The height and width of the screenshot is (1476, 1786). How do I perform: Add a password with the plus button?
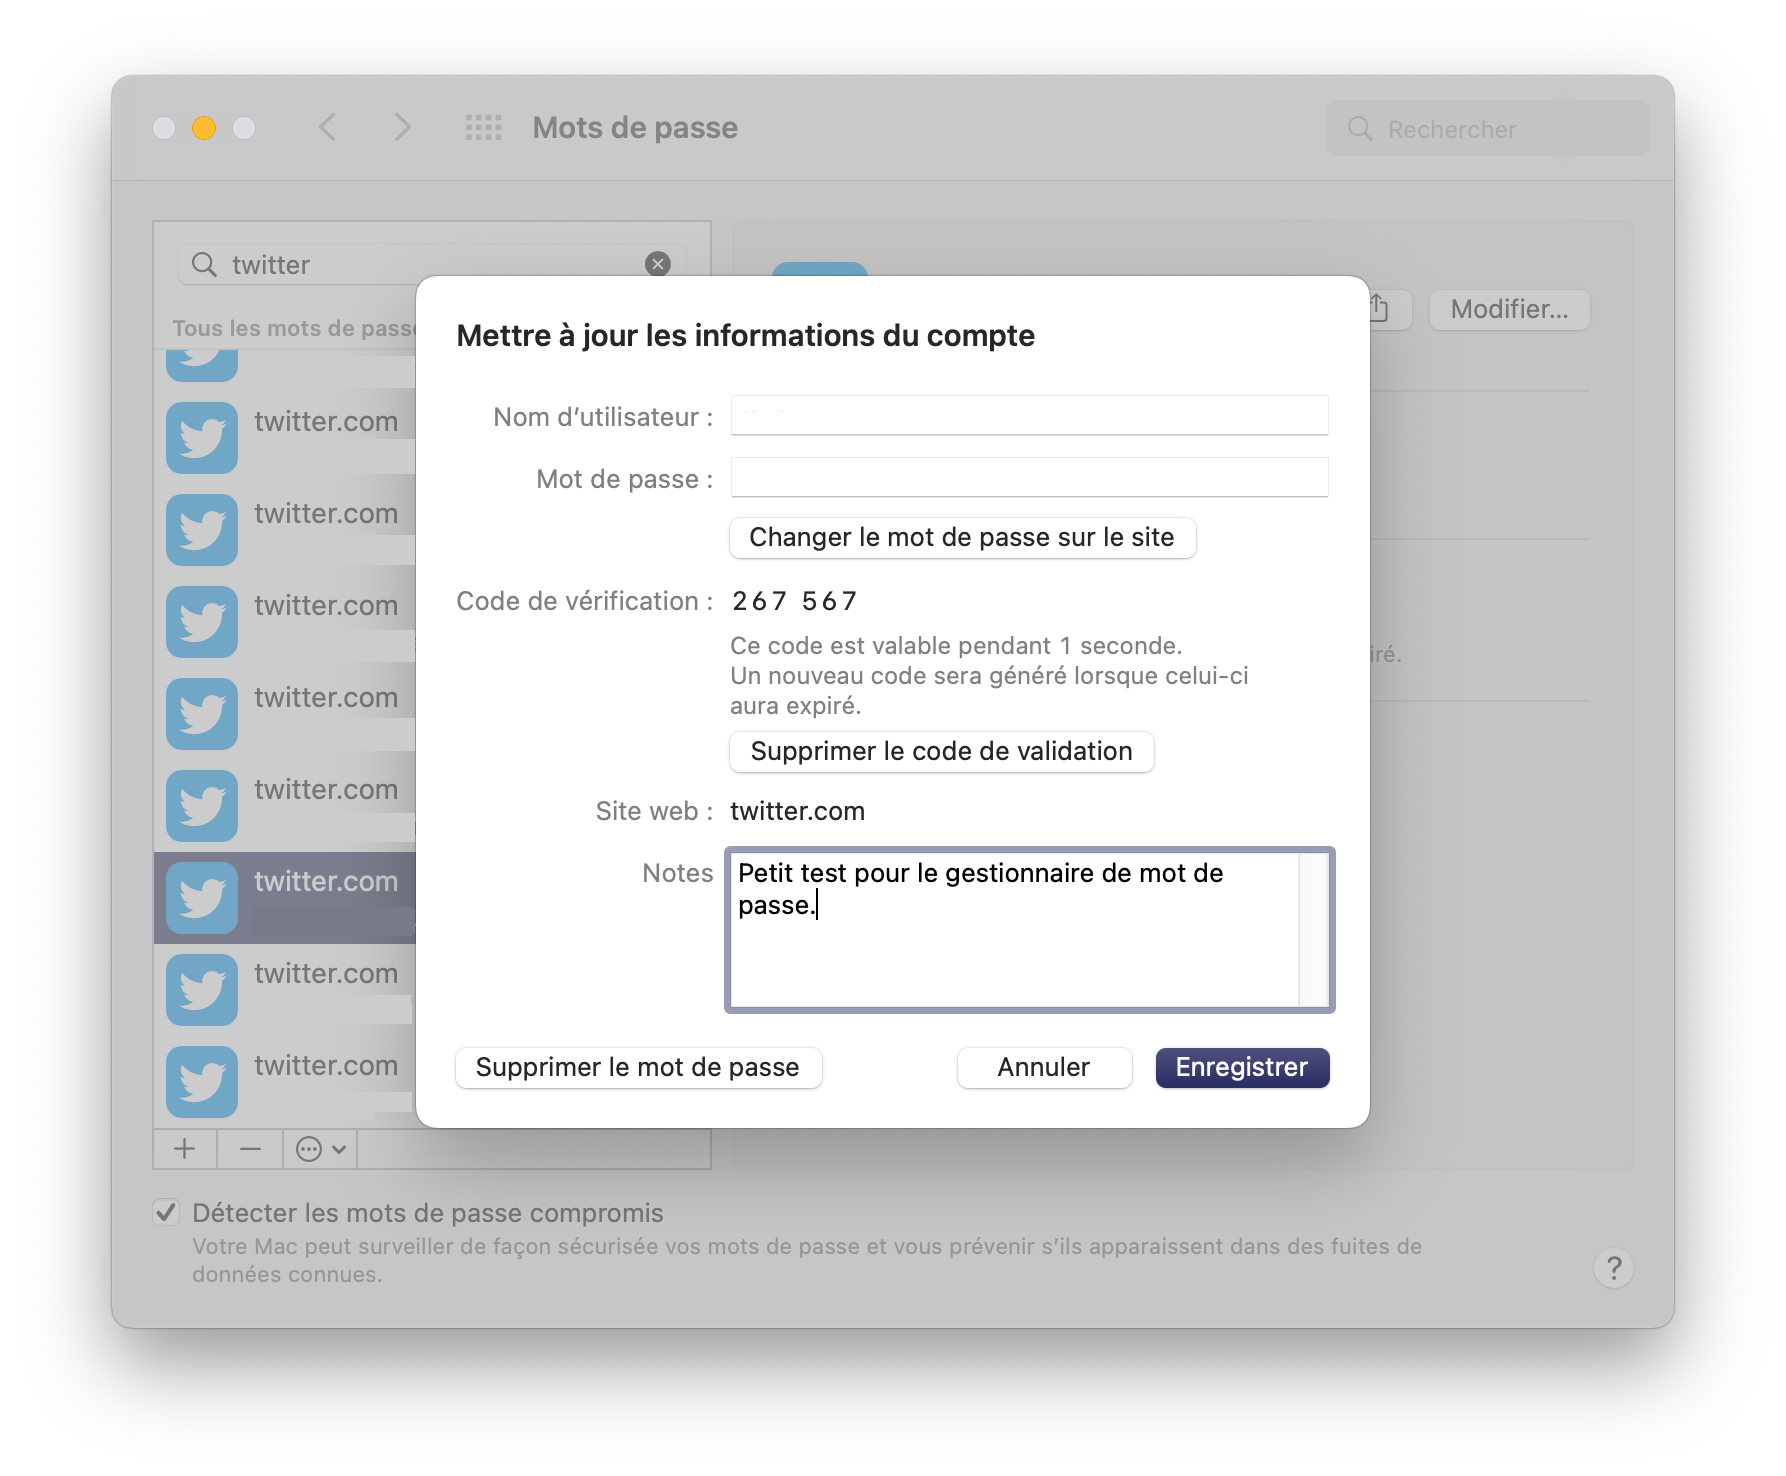click(185, 1149)
